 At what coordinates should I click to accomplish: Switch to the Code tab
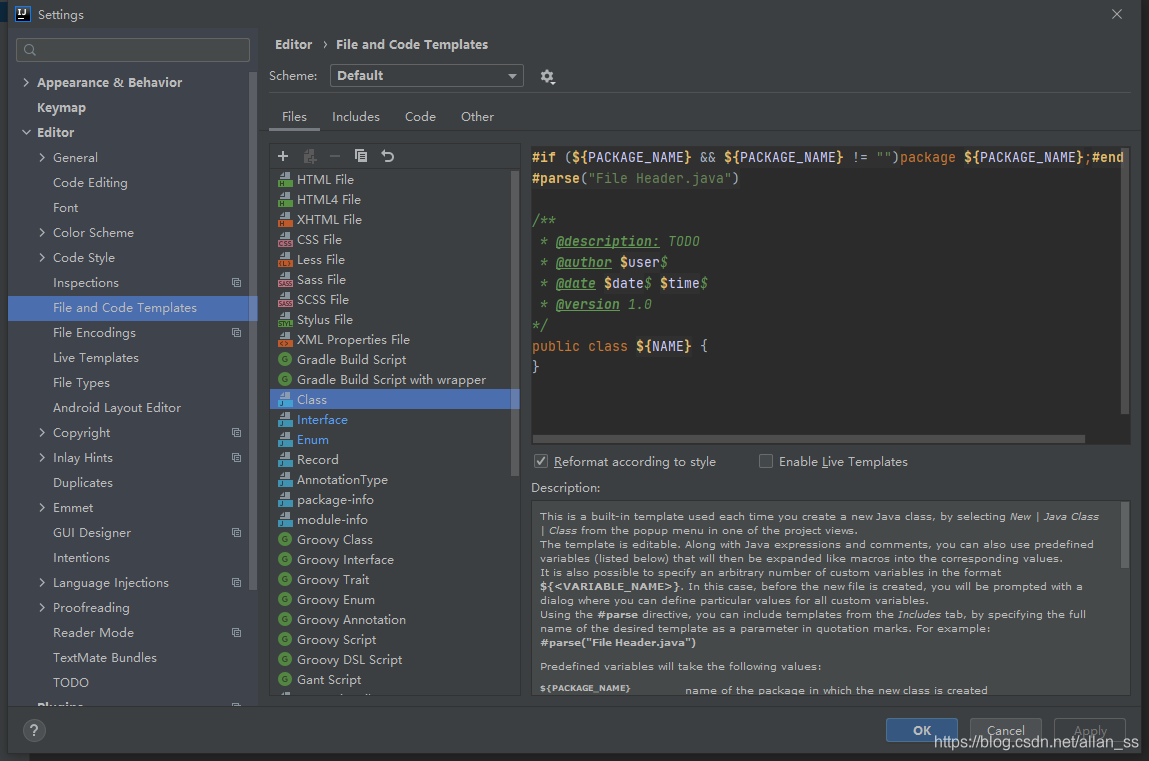420,116
